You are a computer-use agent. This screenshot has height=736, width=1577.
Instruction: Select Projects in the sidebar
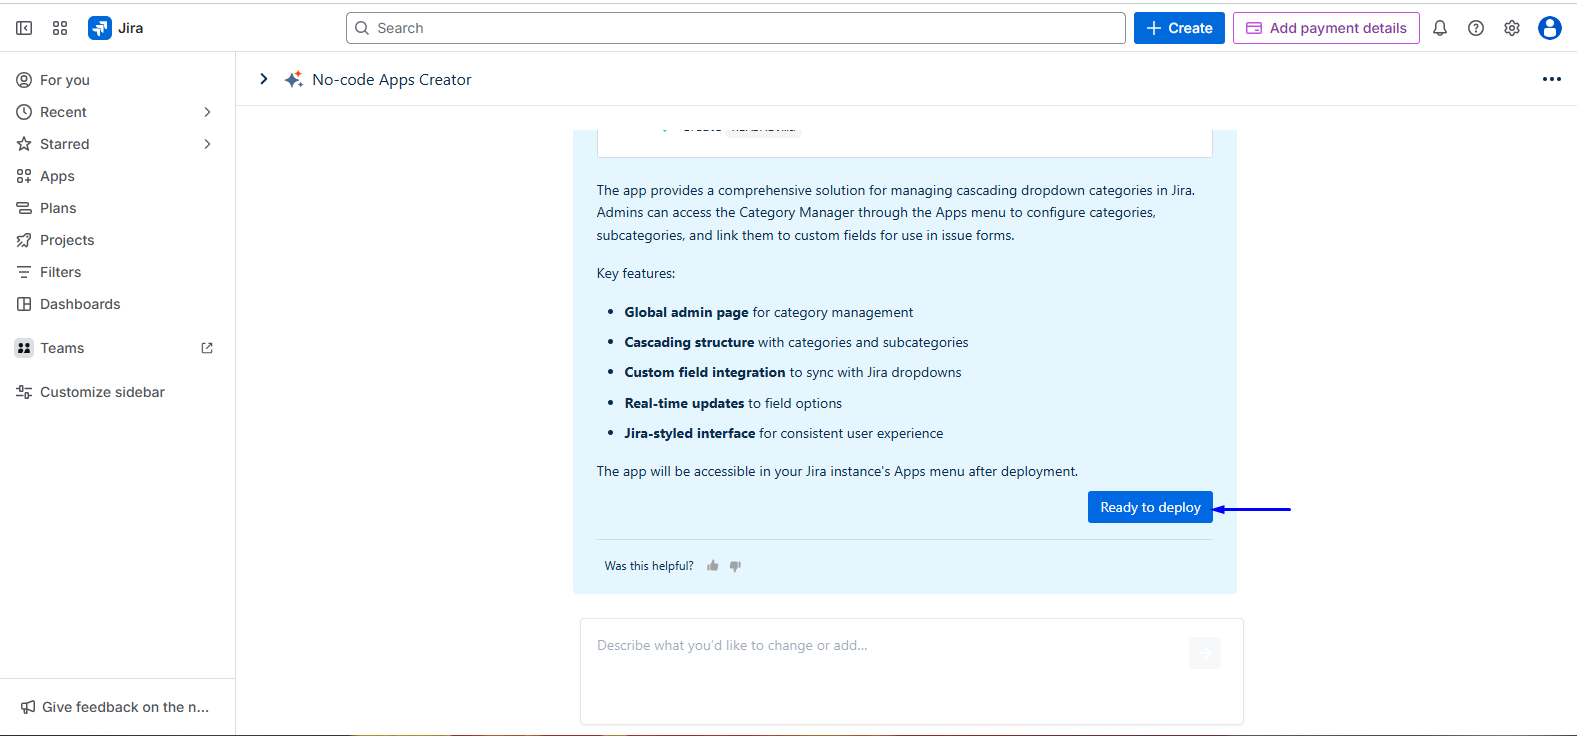click(67, 240)
